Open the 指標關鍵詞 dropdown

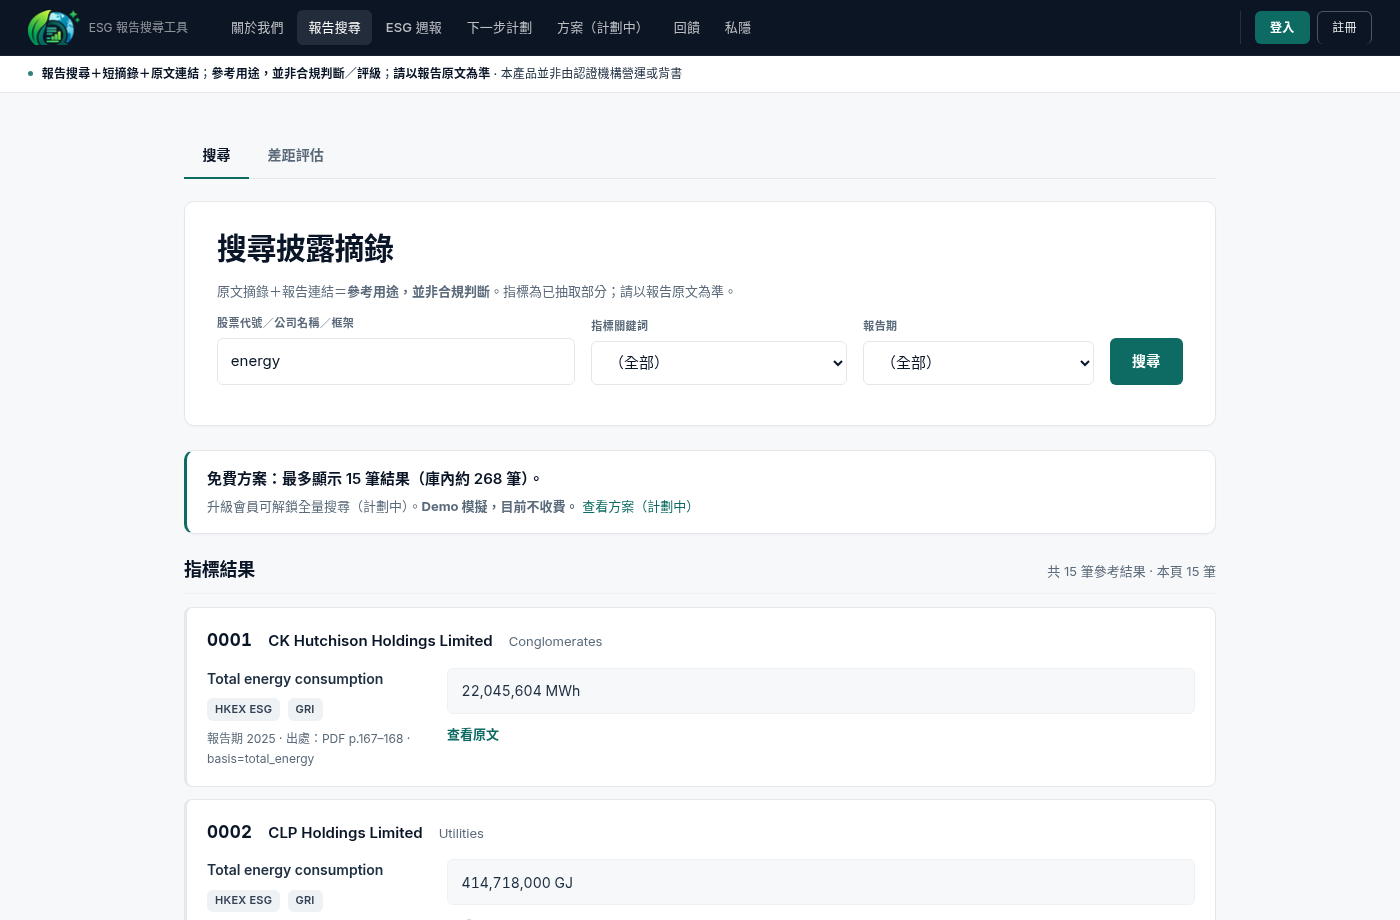pos(719,363)
